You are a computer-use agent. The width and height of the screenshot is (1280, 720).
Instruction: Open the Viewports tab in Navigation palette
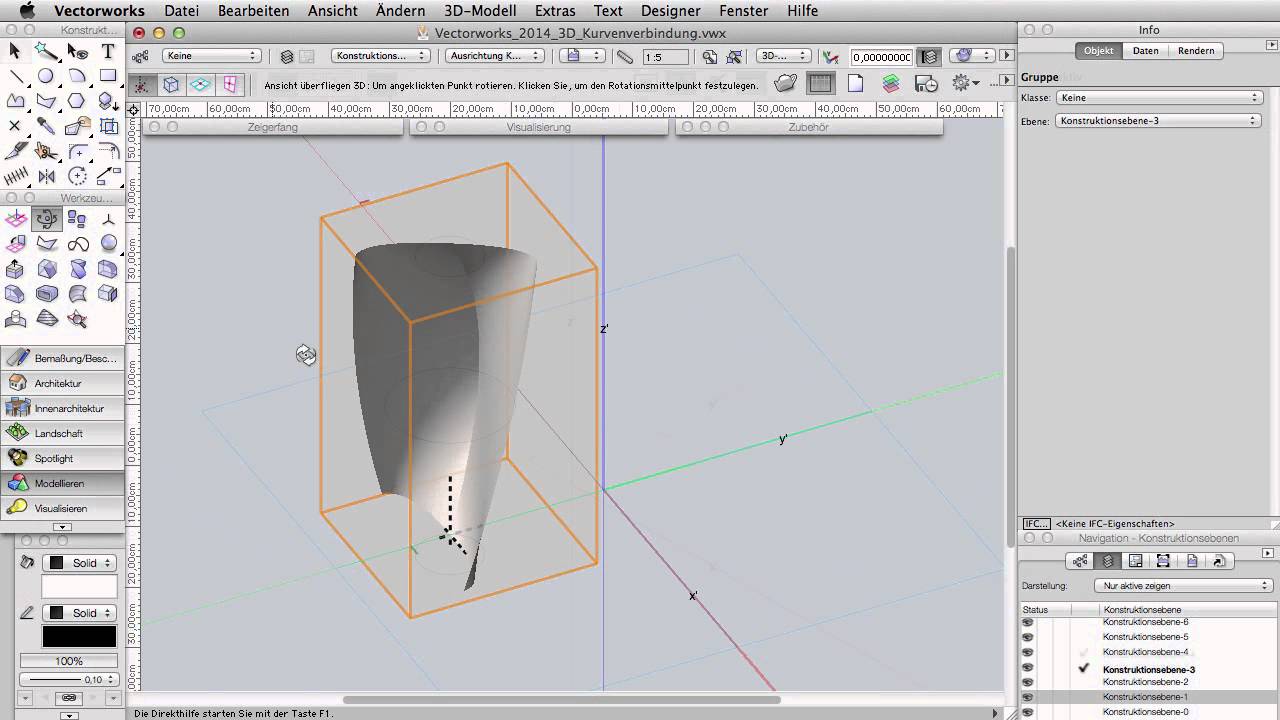click(1163, 561)
